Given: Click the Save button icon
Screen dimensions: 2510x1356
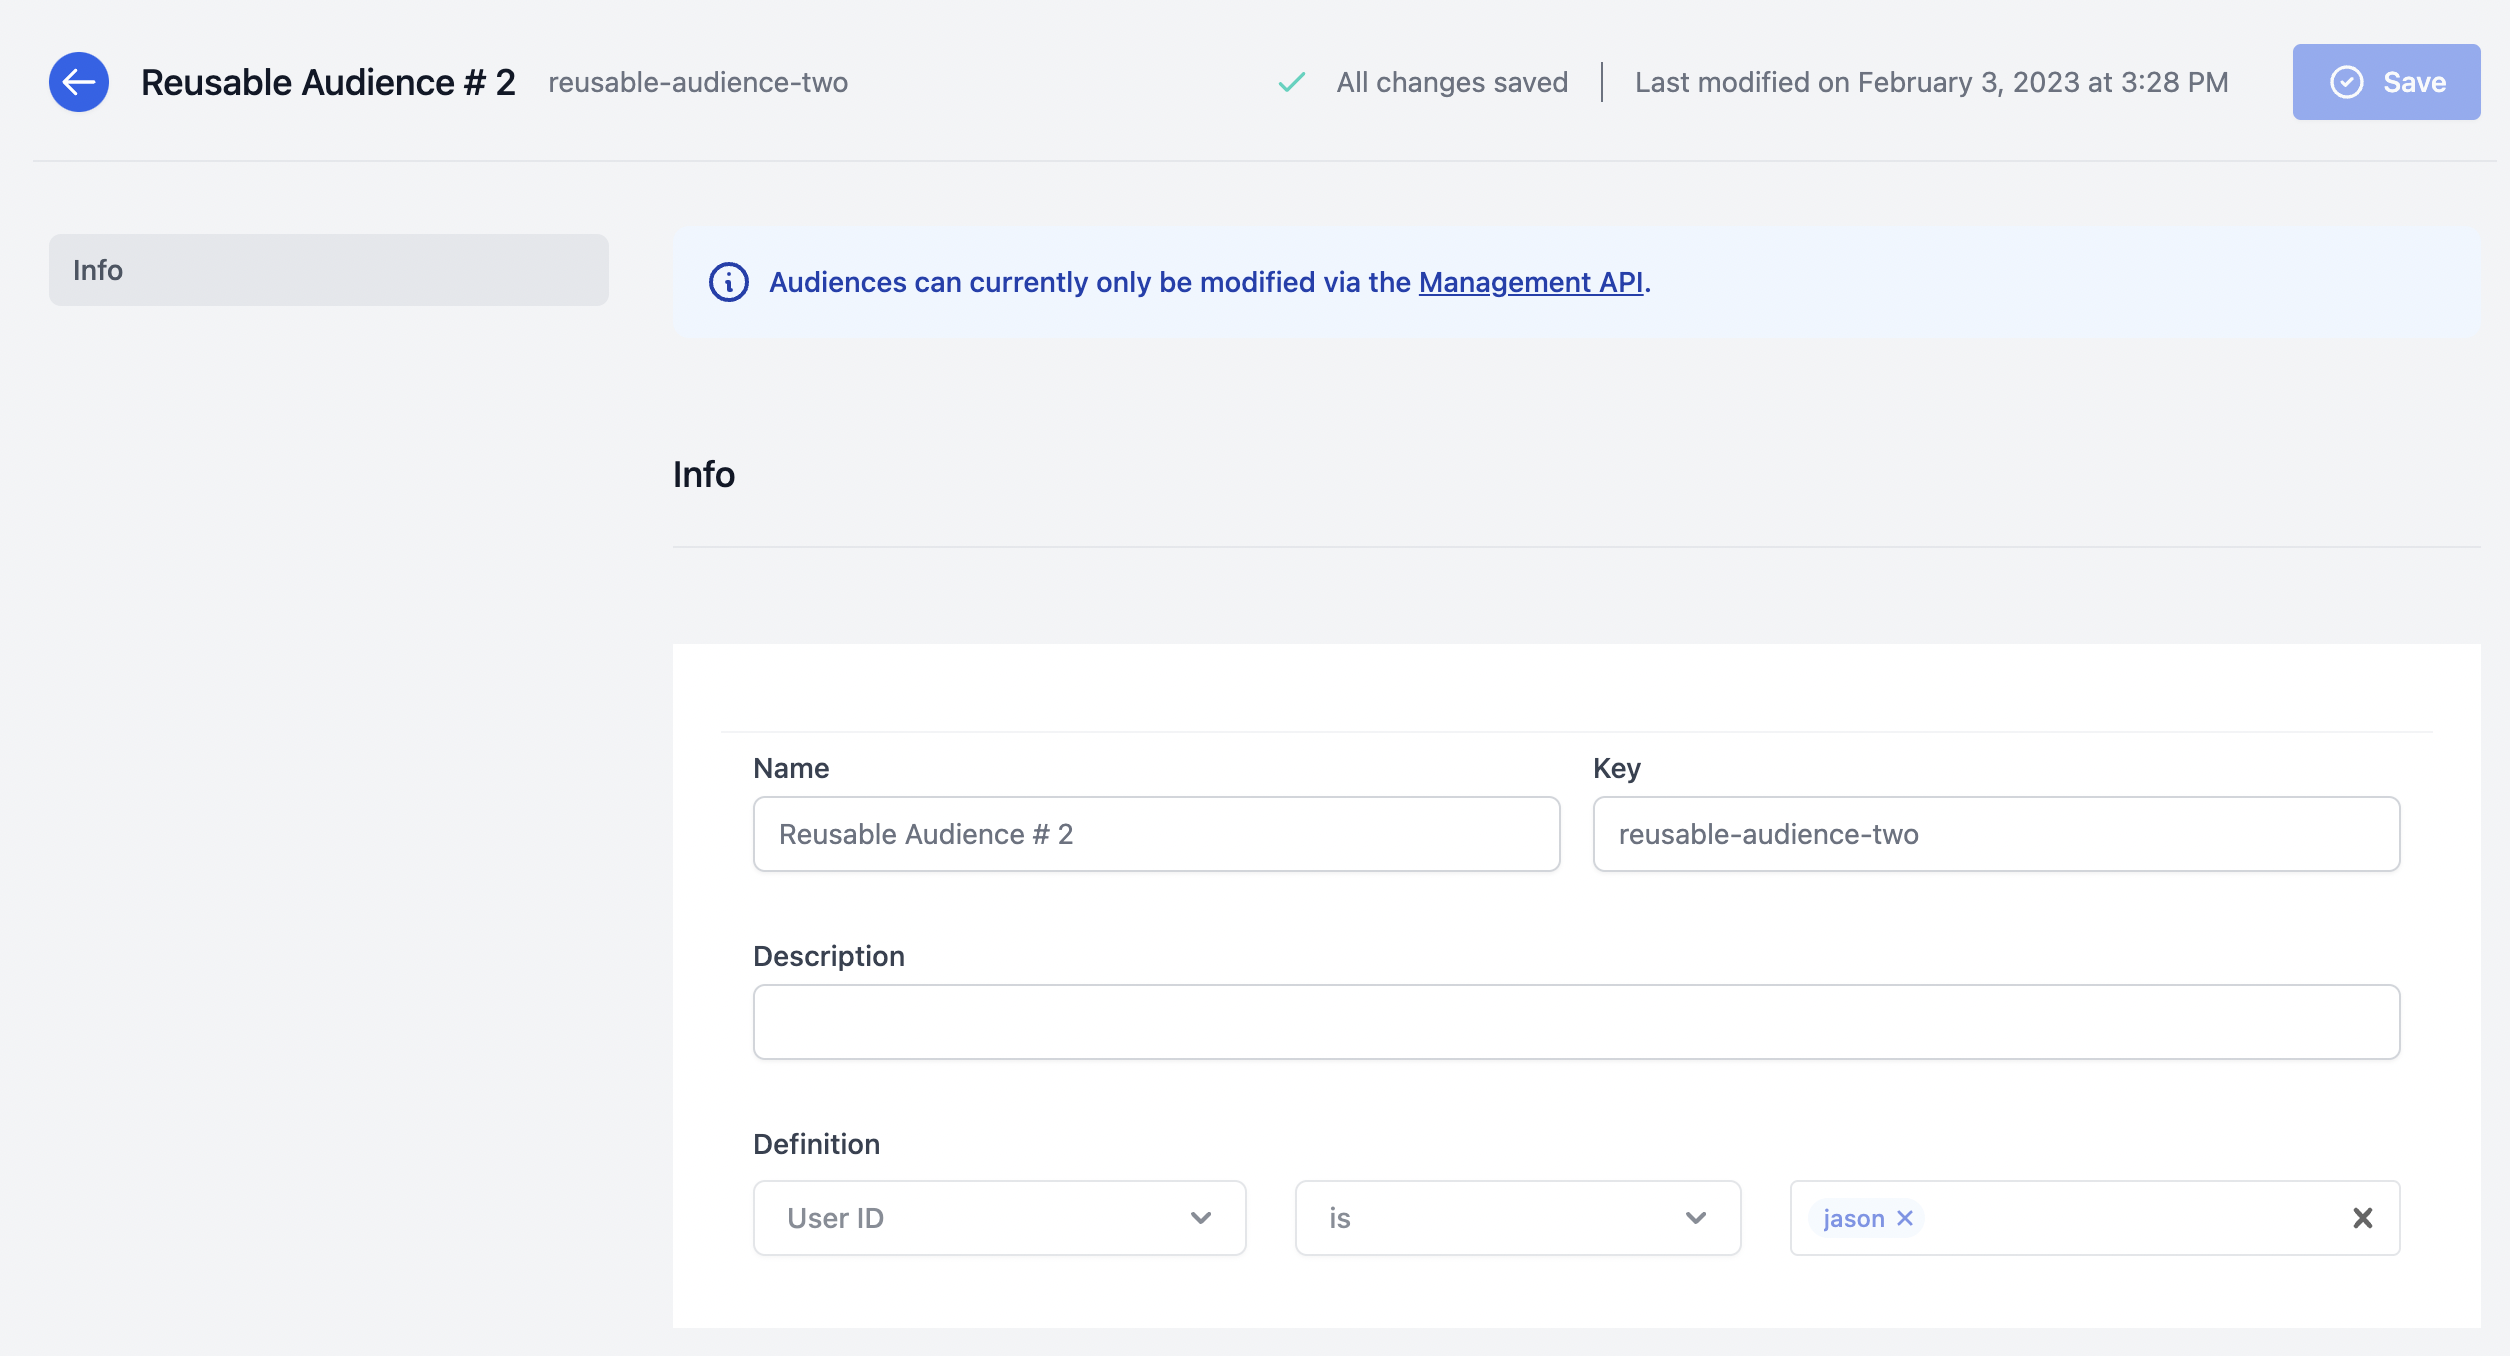Looking at the screenshot, I should (x=2350, y=80).
